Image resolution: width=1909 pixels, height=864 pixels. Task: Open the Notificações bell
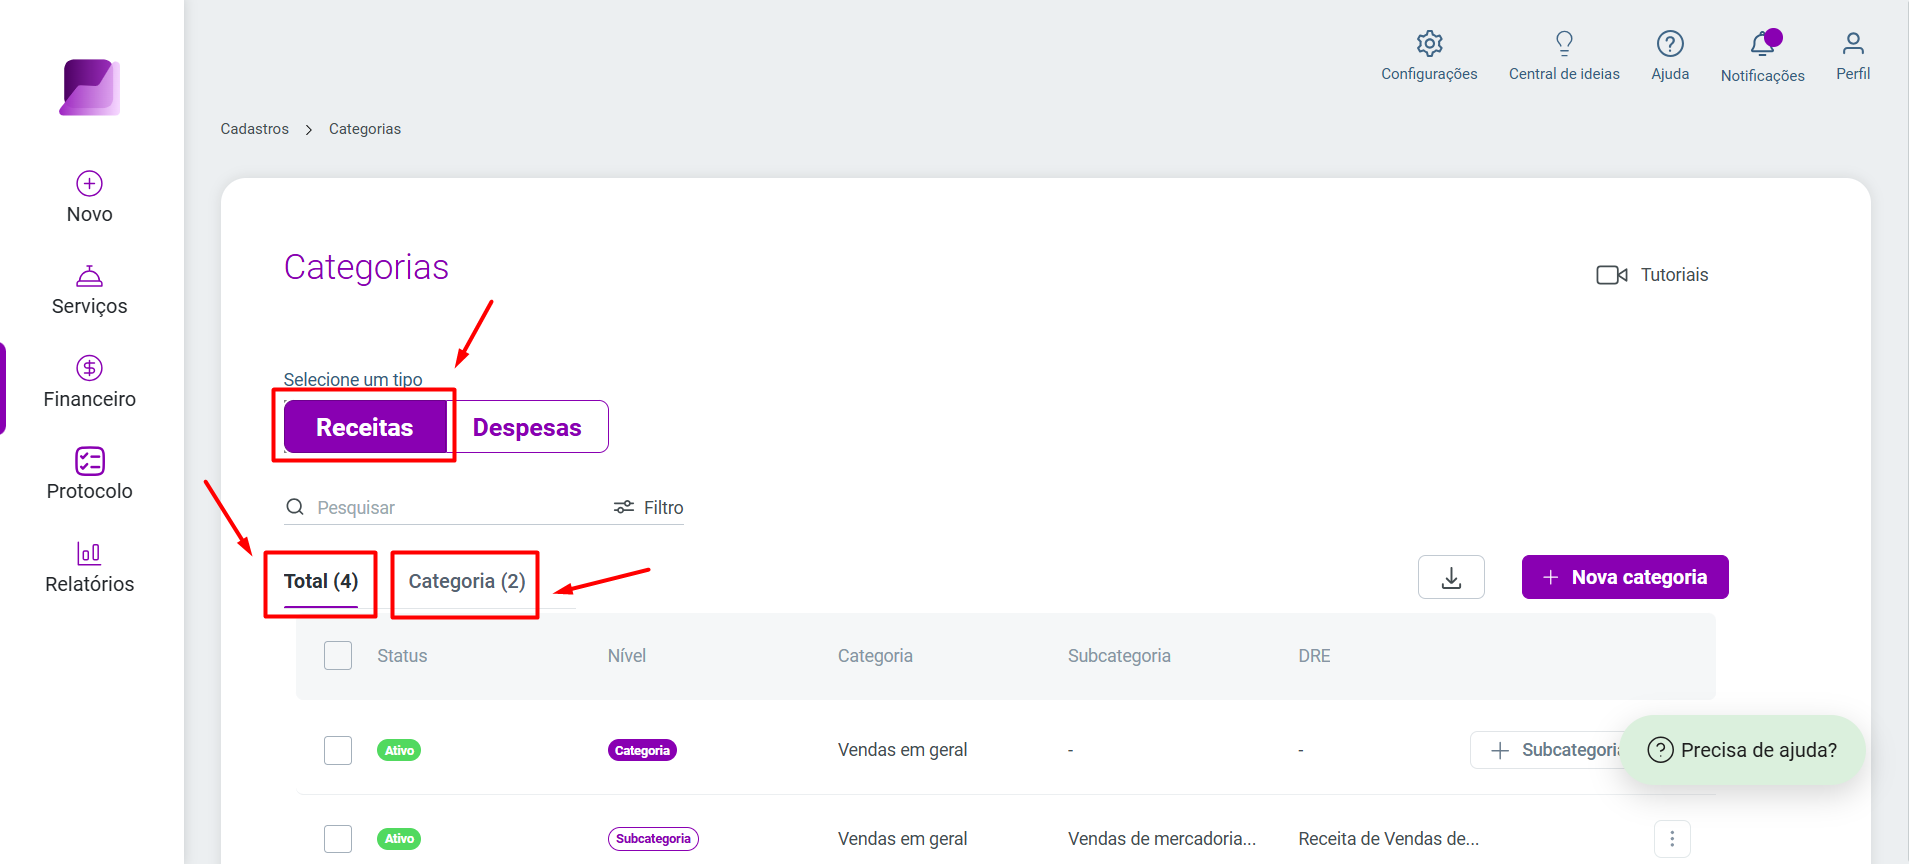pos(1762,43)
